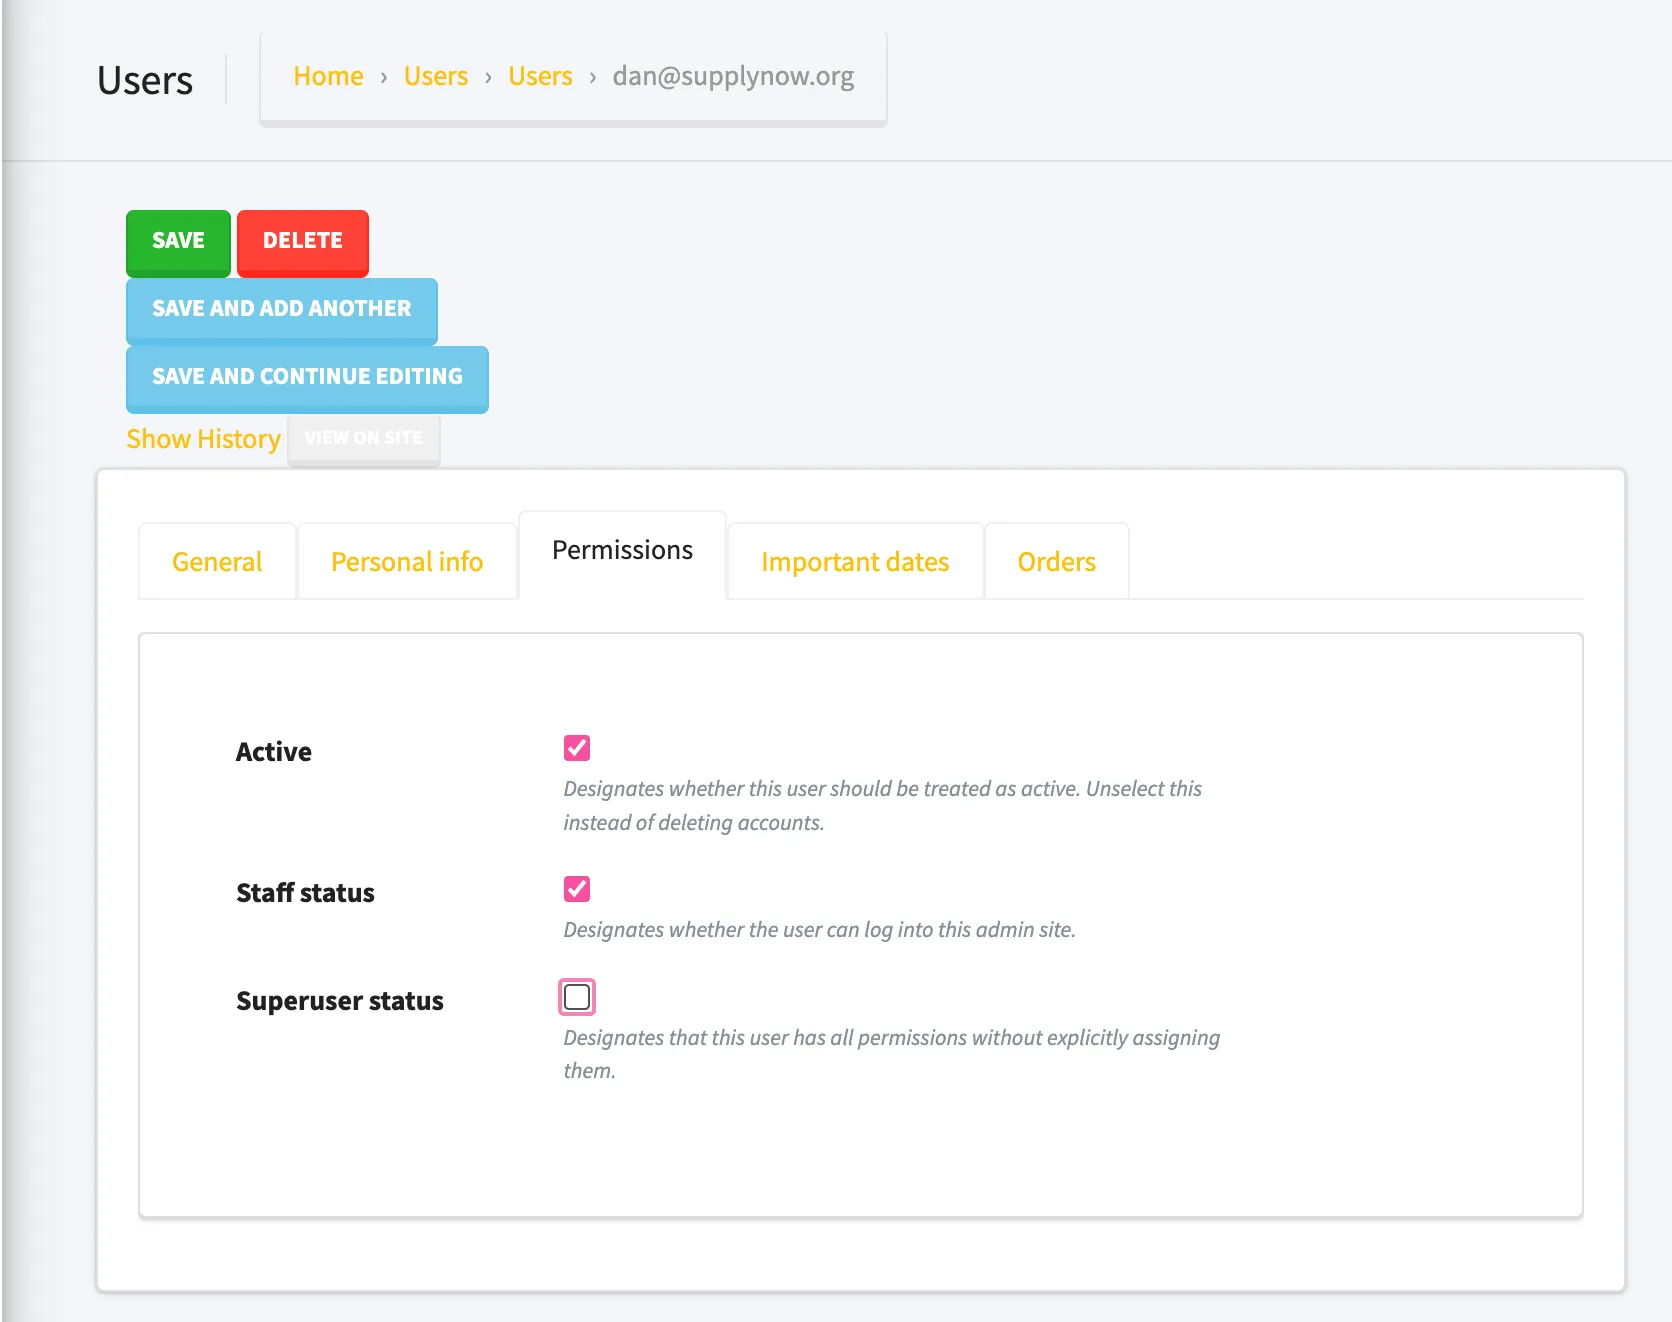Click the Active field label
The width and height of the screenshot is (1672, 1322).
[x=273, y=752]
